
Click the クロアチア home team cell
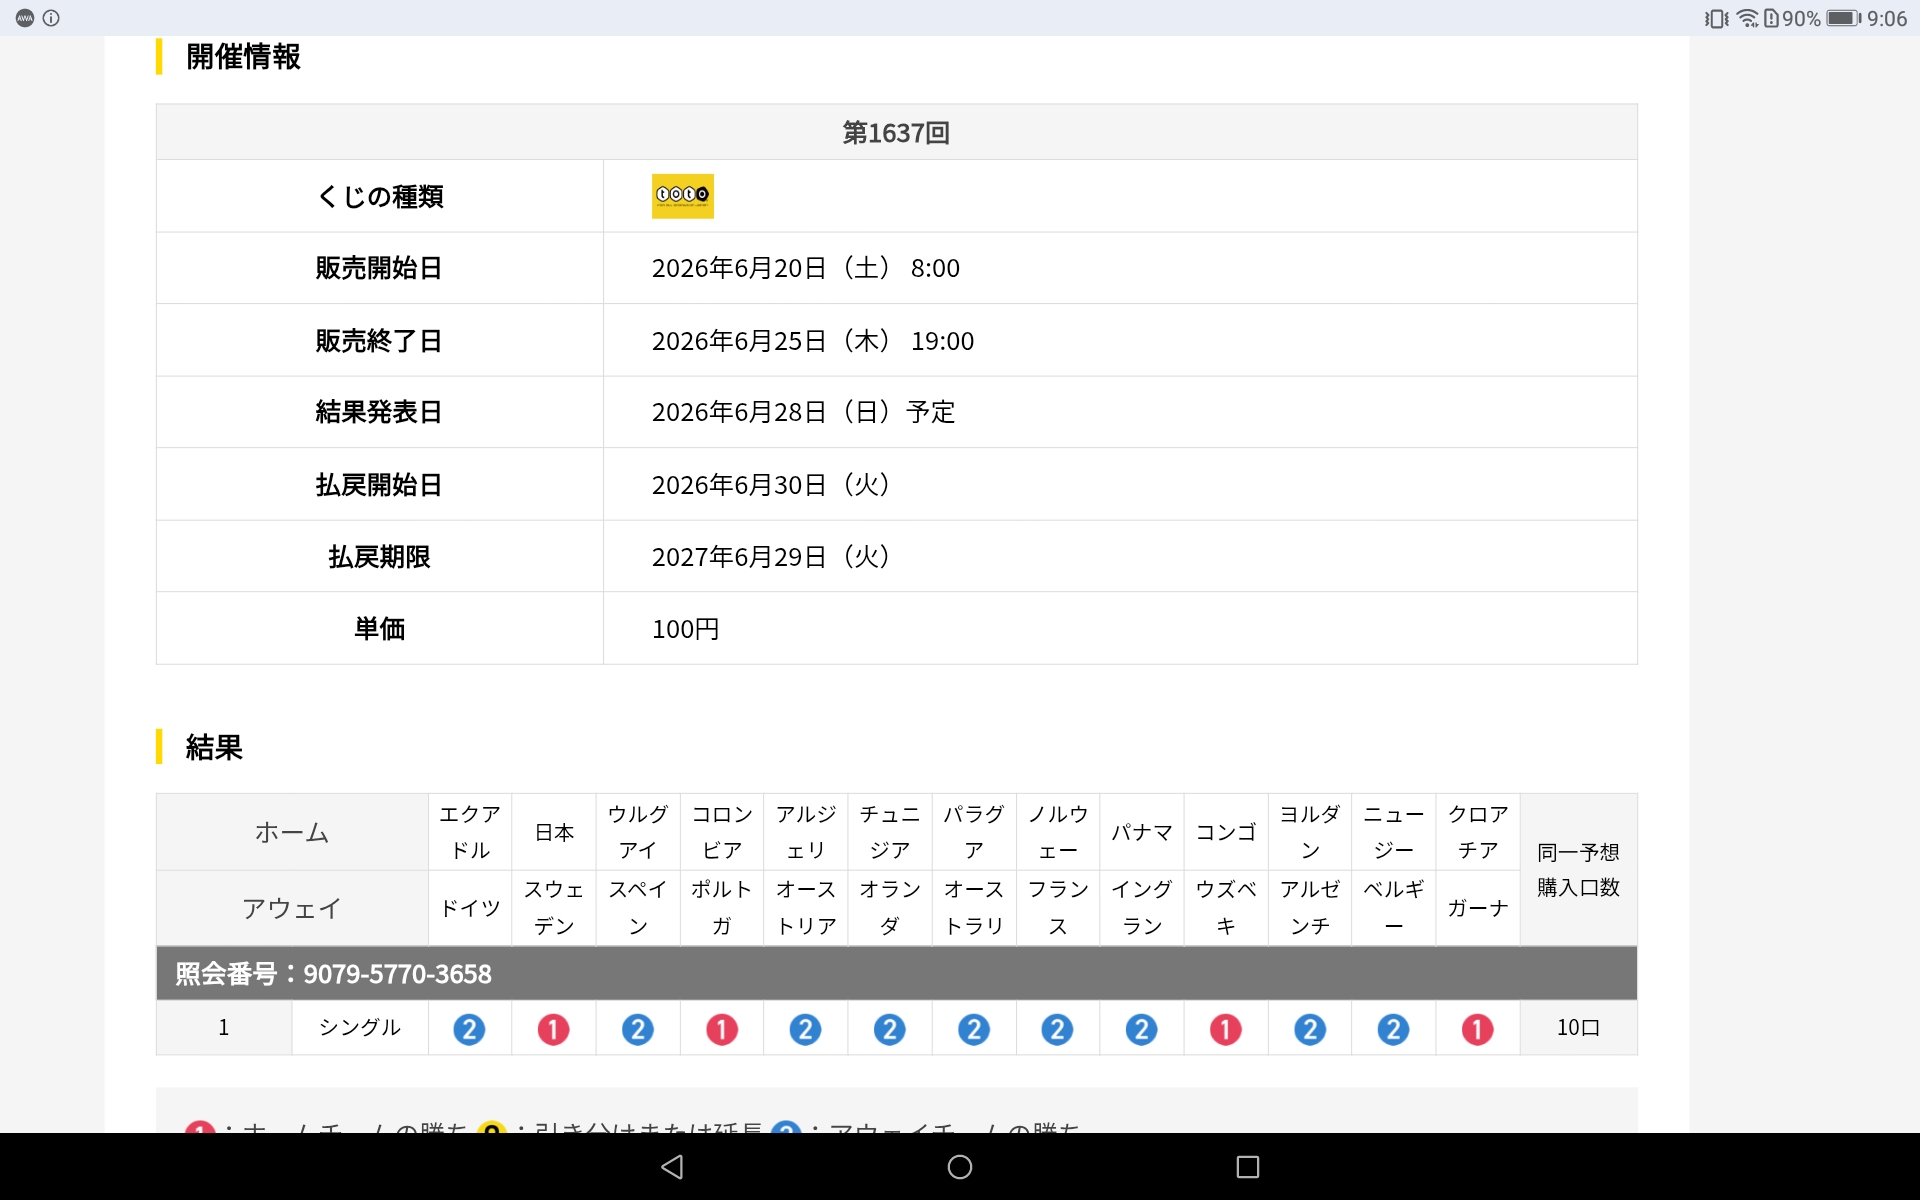click(x=1478, y=832)
